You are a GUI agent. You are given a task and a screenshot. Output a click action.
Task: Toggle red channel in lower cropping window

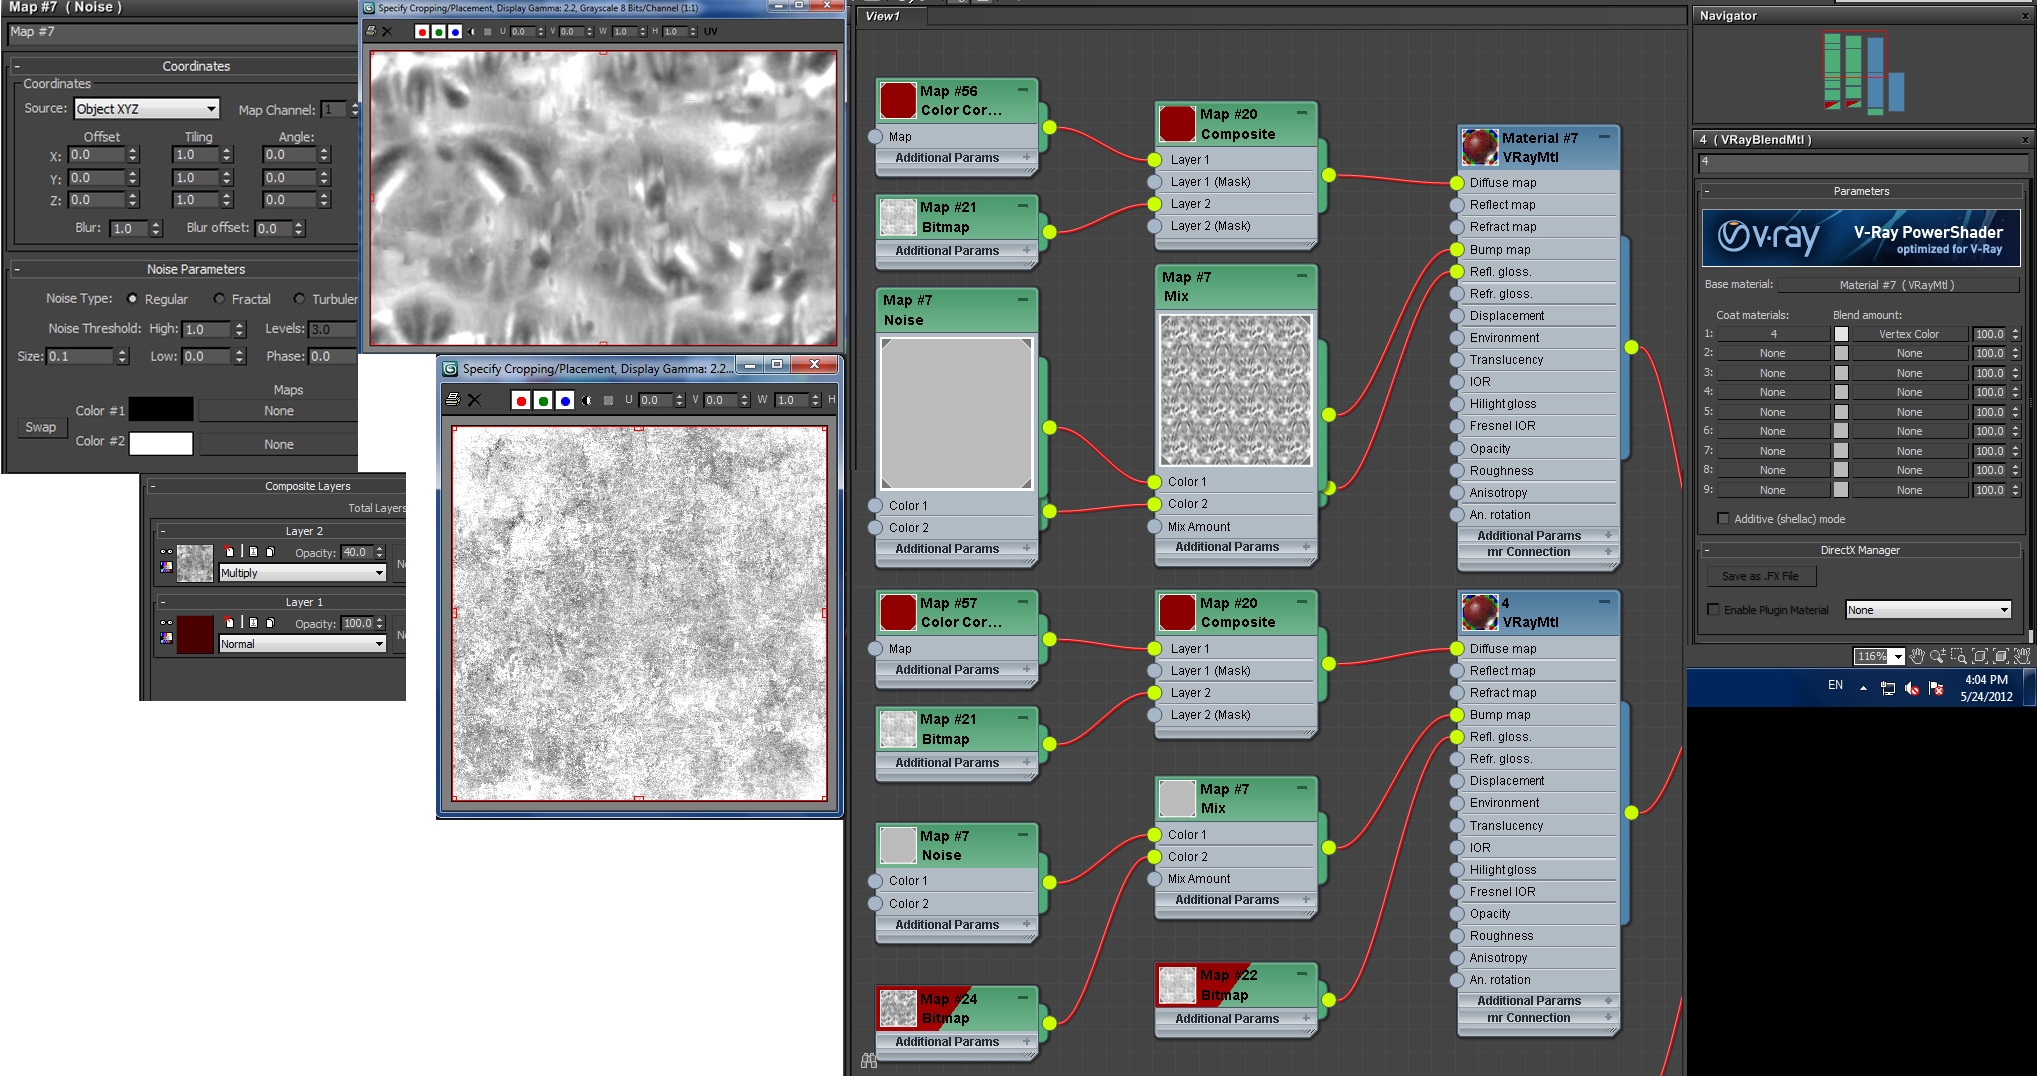(521, 400)
